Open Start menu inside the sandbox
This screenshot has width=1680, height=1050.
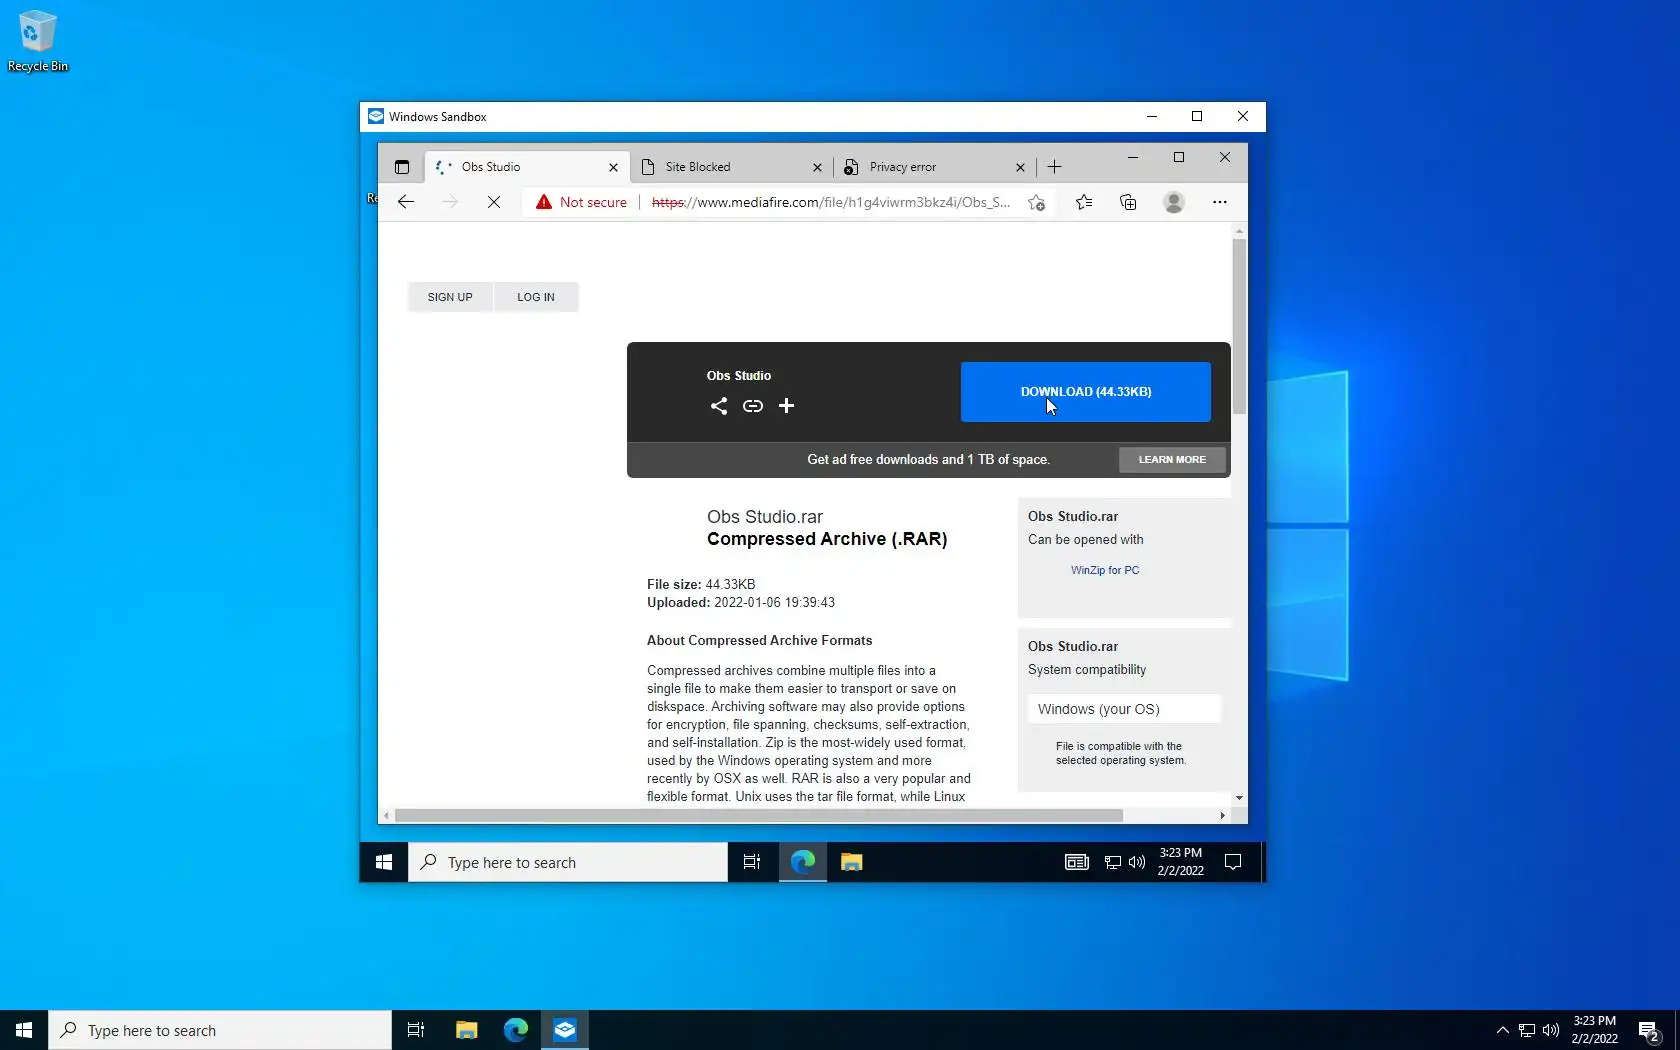coord(384,862)
